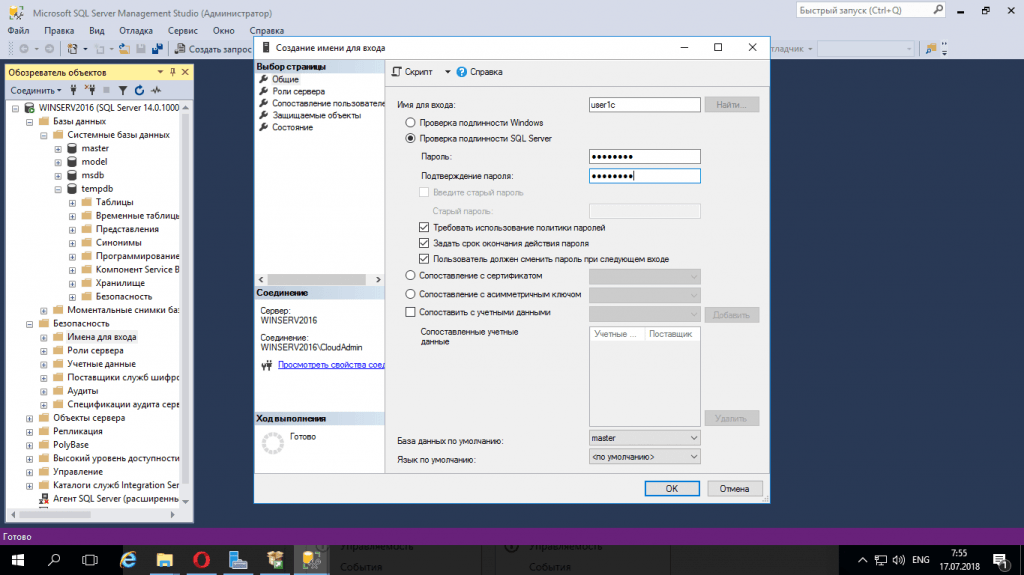The width and height of the screenshot is (1024, 575).
Task: Switch to the Роли сервера page
Action: (297, 91)
